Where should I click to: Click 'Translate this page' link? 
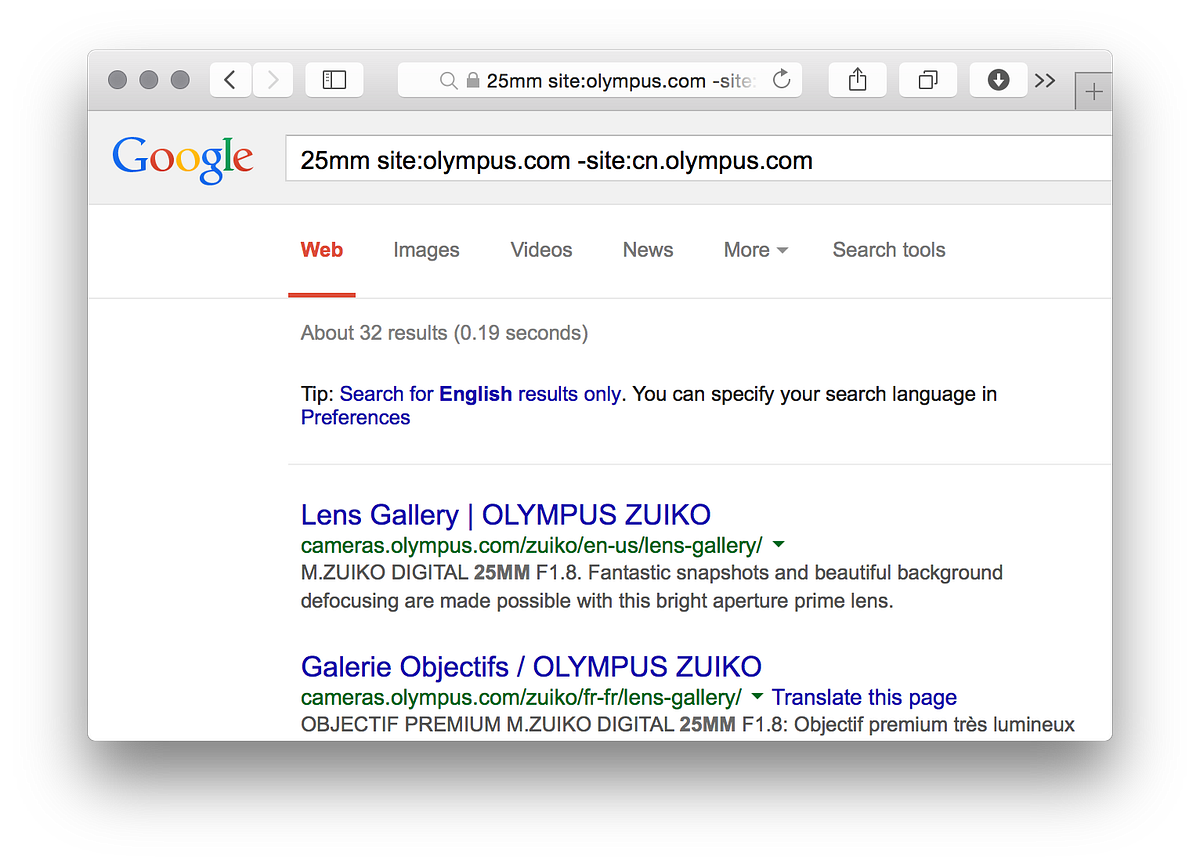[864, 698]
